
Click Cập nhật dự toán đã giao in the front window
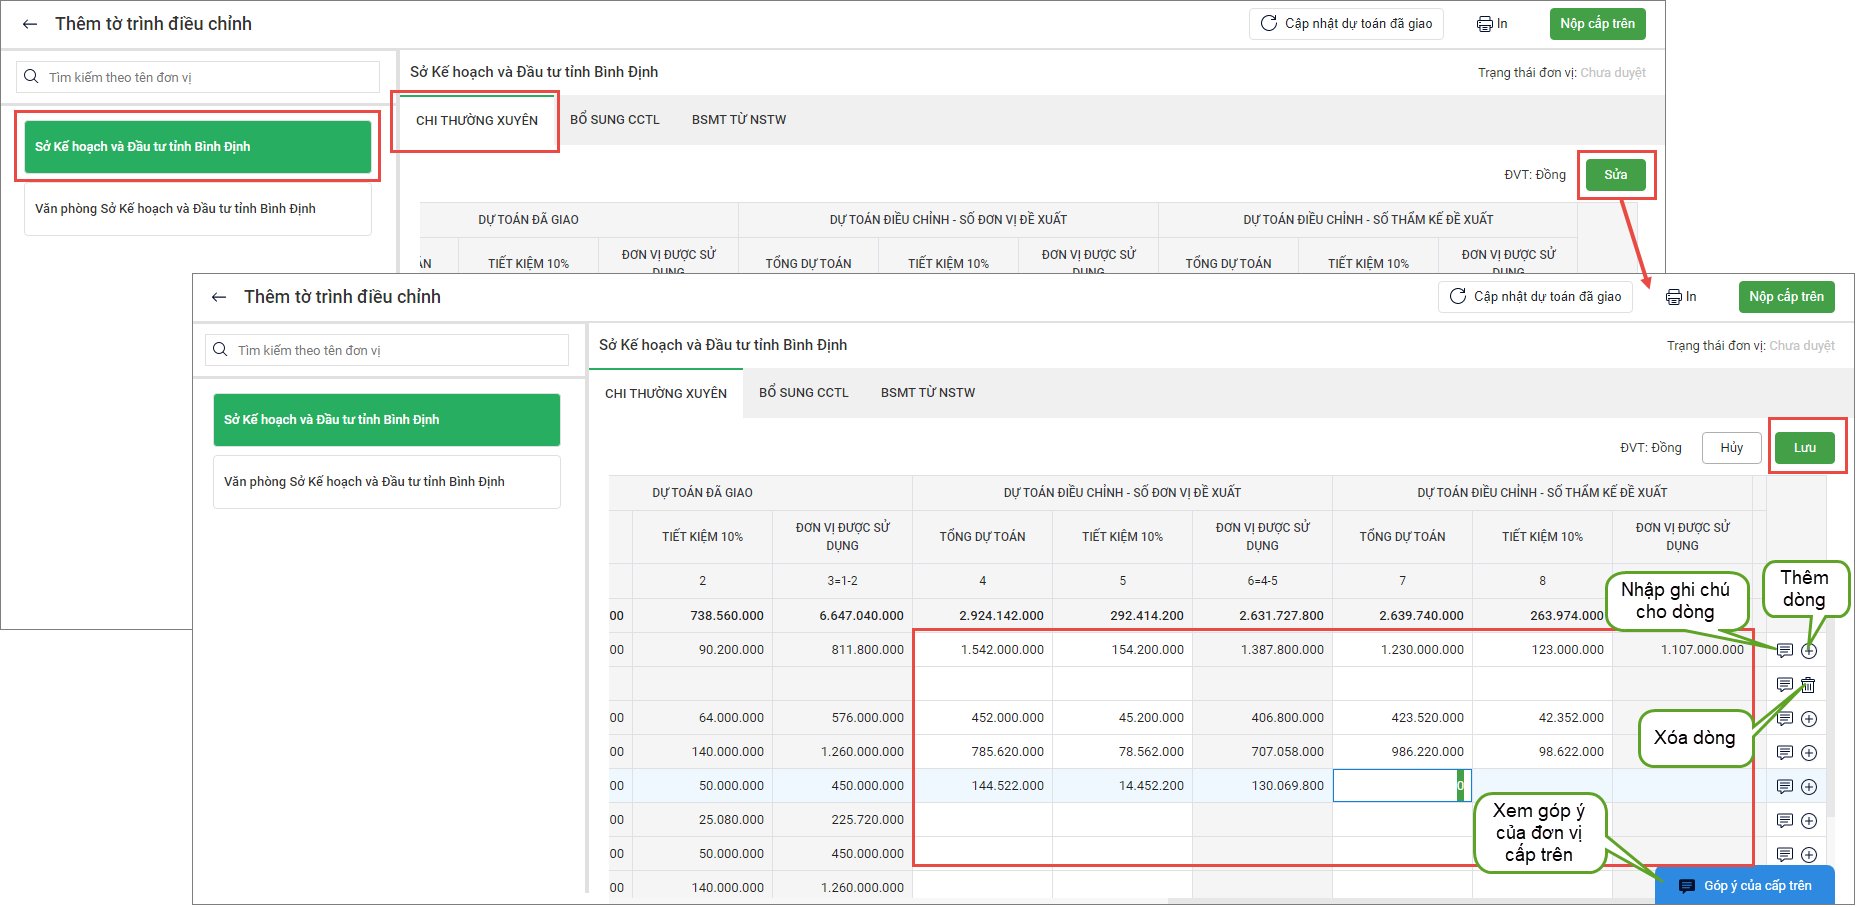click(1535, 297)
